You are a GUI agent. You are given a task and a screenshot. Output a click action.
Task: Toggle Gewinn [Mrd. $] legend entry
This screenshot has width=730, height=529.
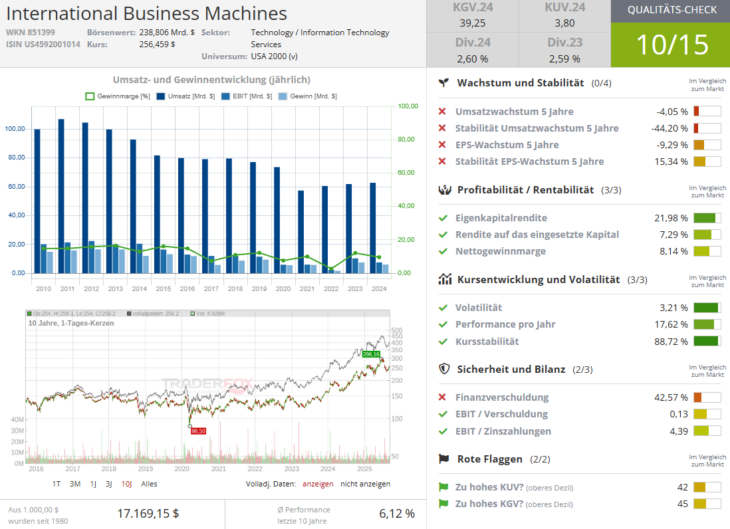click(x=308, y=96)
